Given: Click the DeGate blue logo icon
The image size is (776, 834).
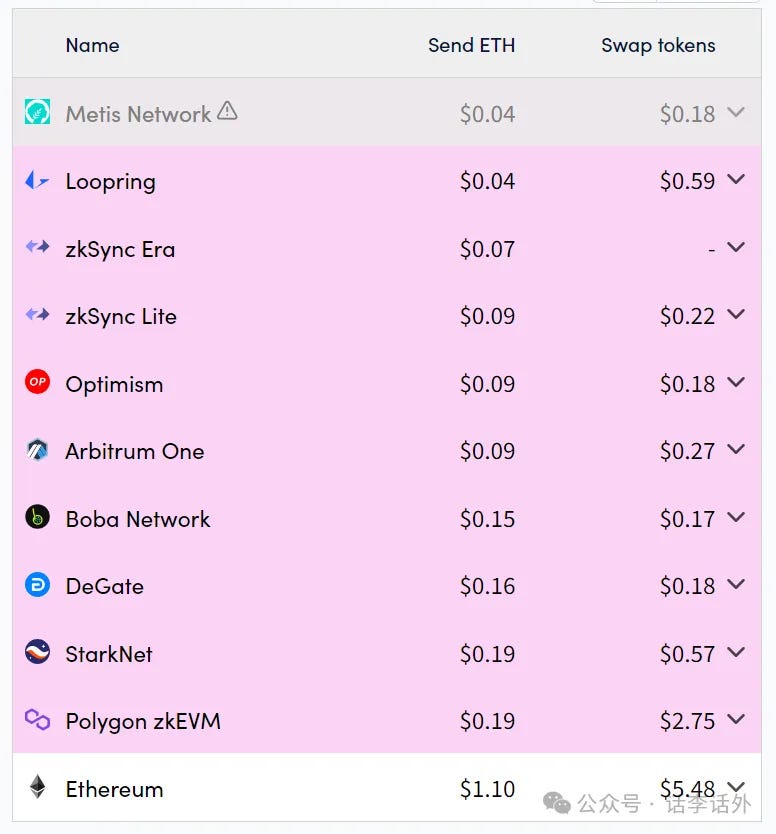Looking at the screenshot, I should click(37, 585).
